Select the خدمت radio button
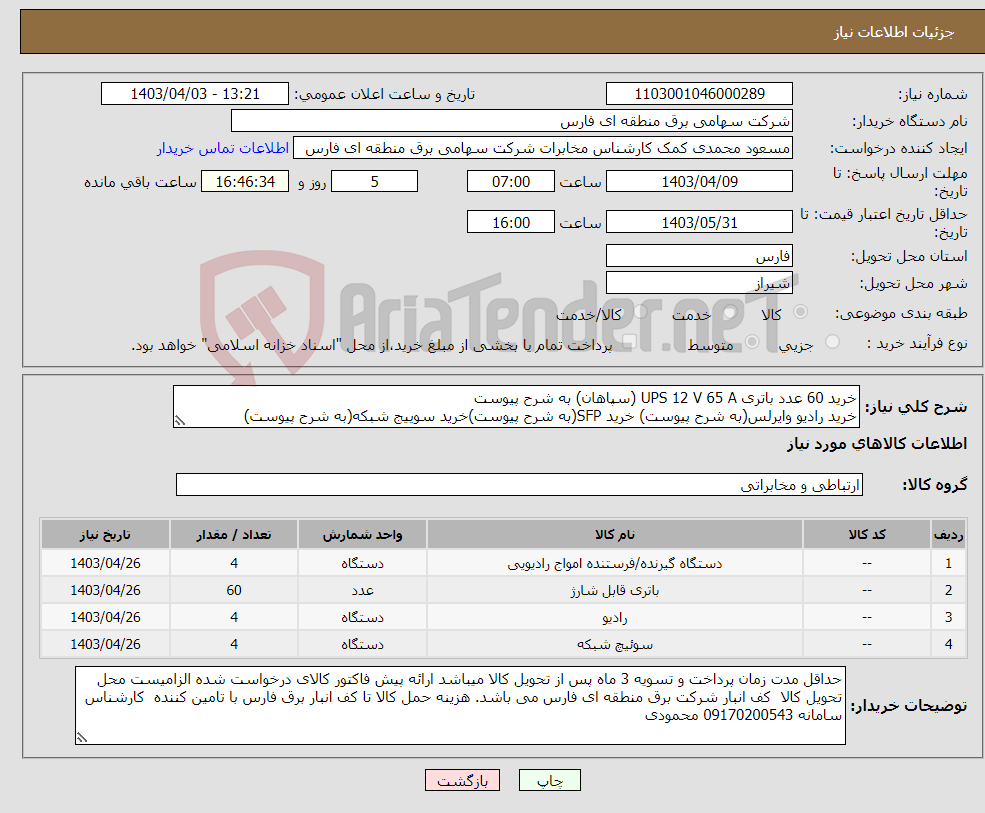Image resolution: width=985 pixels, height=813 pixels. coord(729,312)
